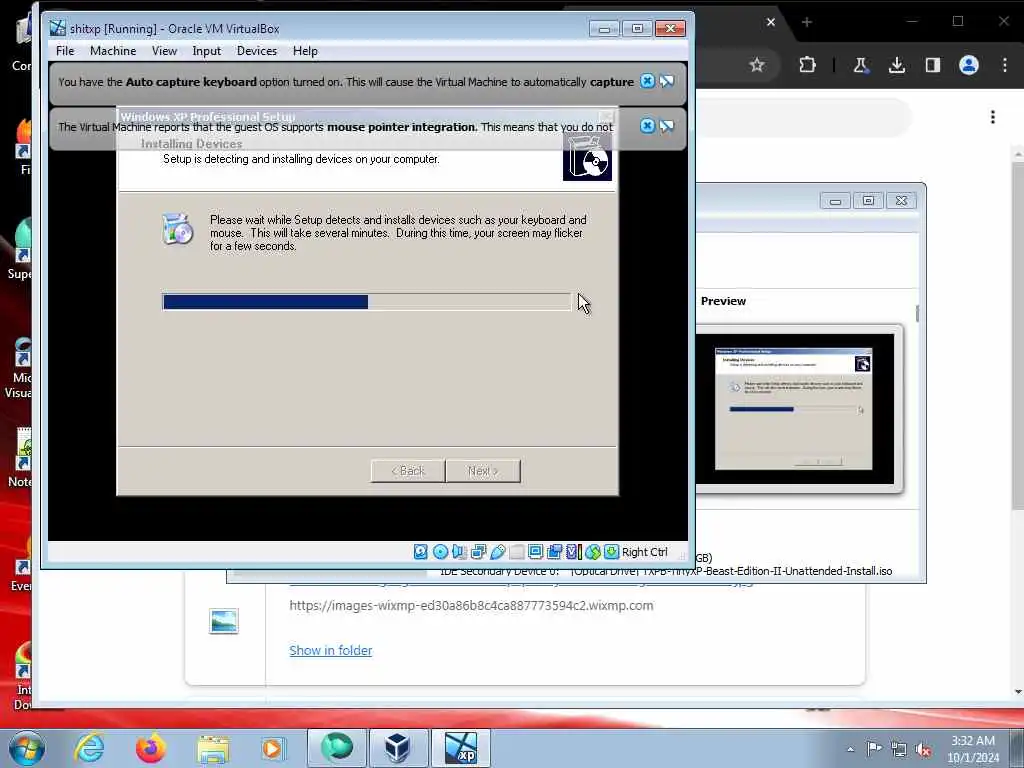Open the Input menu
The width and height of the screenshot is (1024, 768).
tap(206, 51)
